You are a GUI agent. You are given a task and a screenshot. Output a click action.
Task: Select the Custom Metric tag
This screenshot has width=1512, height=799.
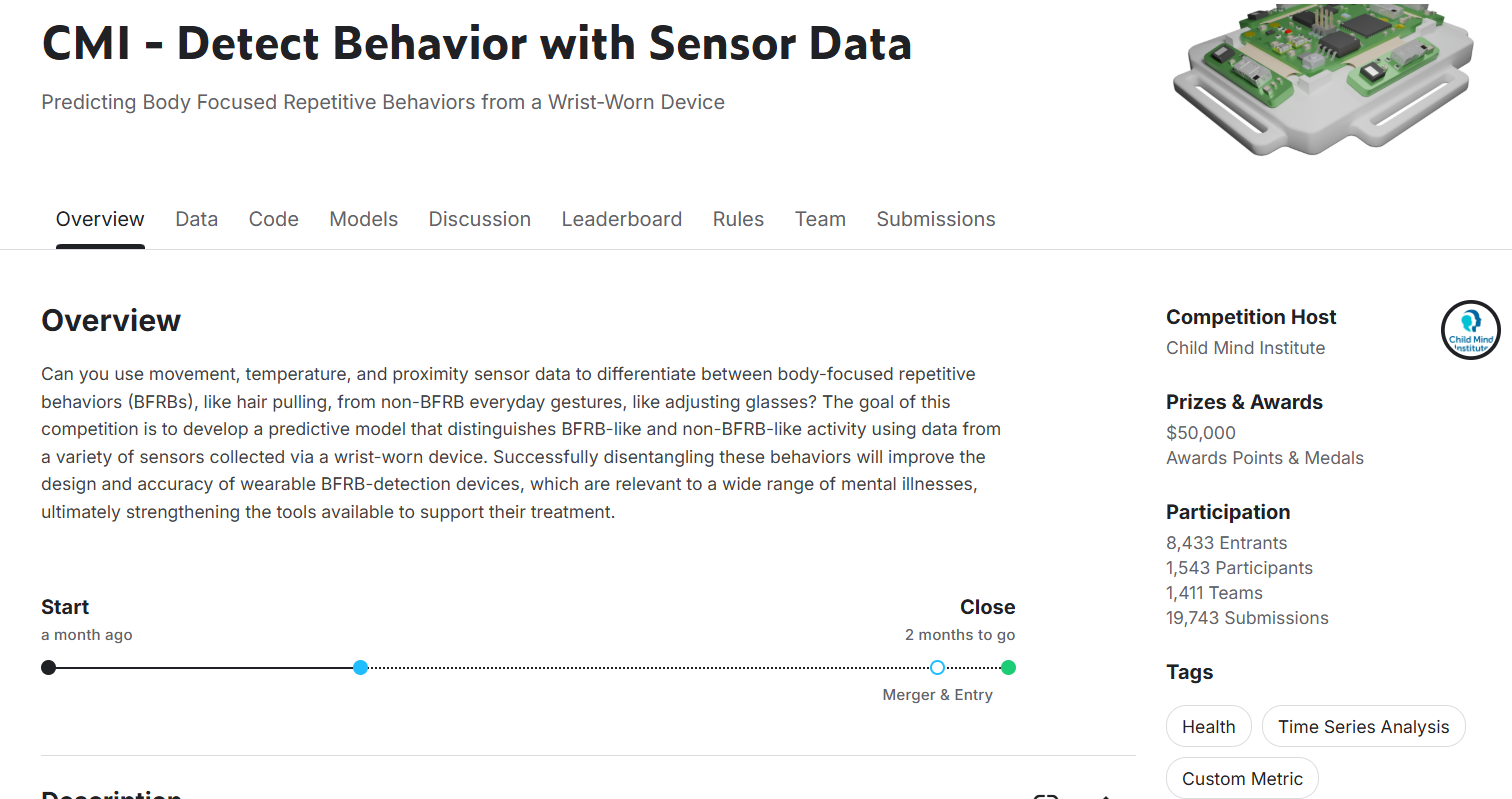pos(1242,778)
